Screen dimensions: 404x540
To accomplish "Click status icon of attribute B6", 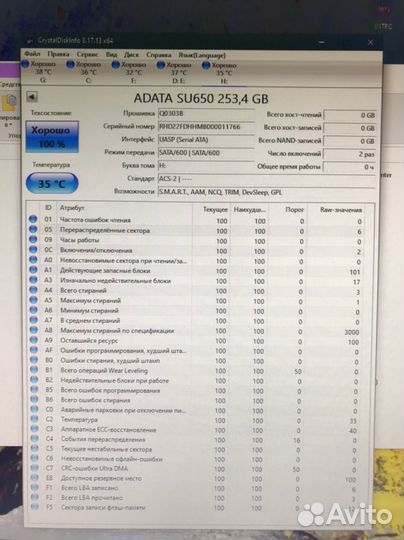I will (x=34, y=399).
